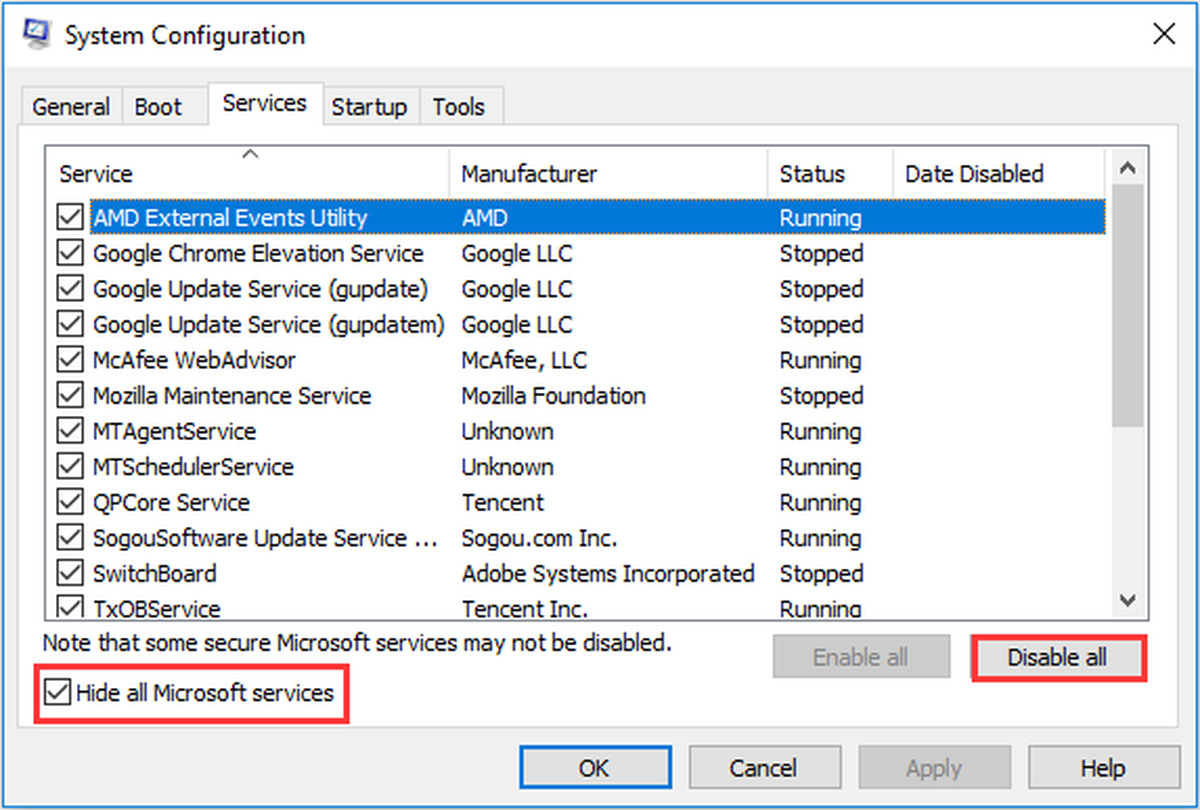
Task: Click the Tencent manufacturer cell for QPCore
Action: click(x=502, y=503)
